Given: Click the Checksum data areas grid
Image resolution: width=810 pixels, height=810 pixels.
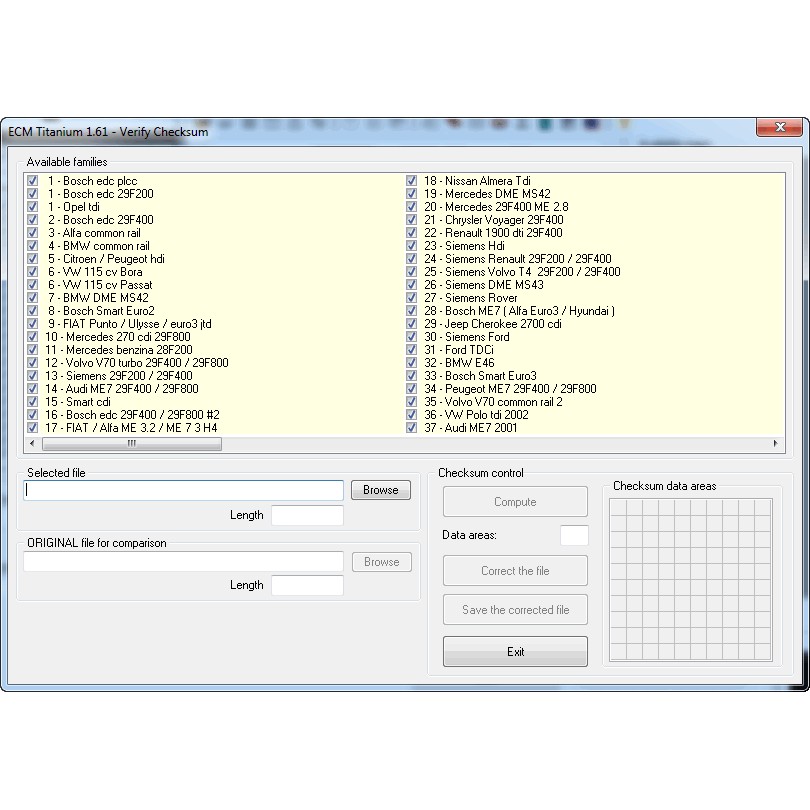Looking at the screenshot, I should tap(690, 580).
